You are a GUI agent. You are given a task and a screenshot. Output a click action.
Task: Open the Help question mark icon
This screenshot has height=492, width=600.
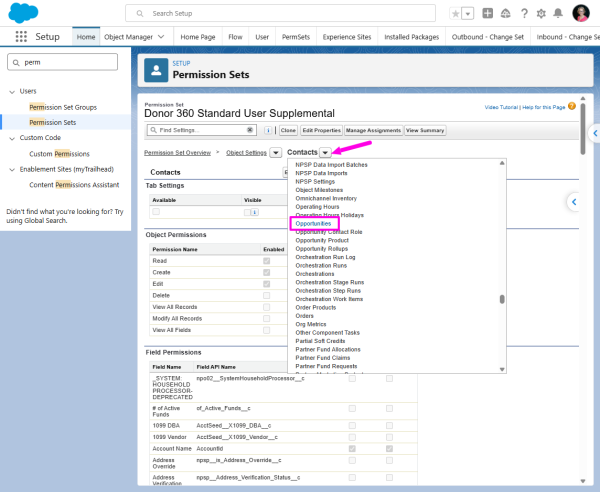(x=524, y=13)
